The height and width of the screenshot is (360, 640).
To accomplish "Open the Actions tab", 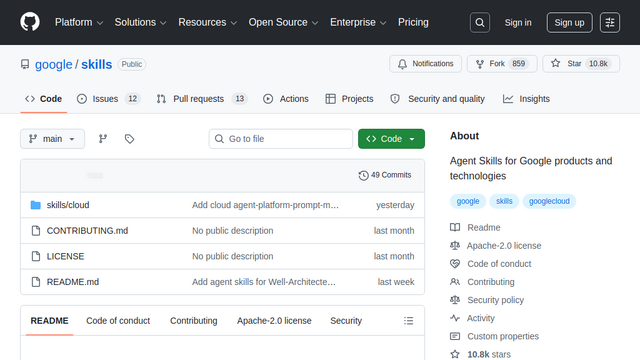I will [x=286, y=99].
